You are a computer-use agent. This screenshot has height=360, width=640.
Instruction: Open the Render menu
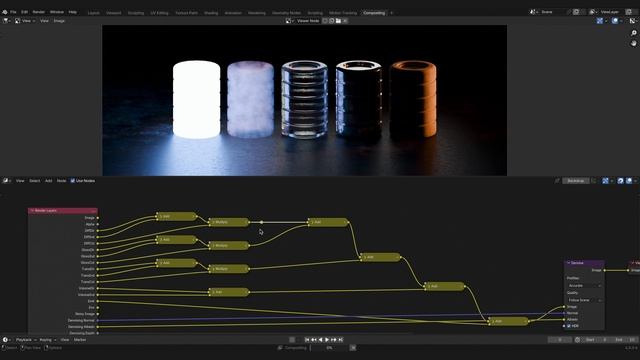(39, 12)
